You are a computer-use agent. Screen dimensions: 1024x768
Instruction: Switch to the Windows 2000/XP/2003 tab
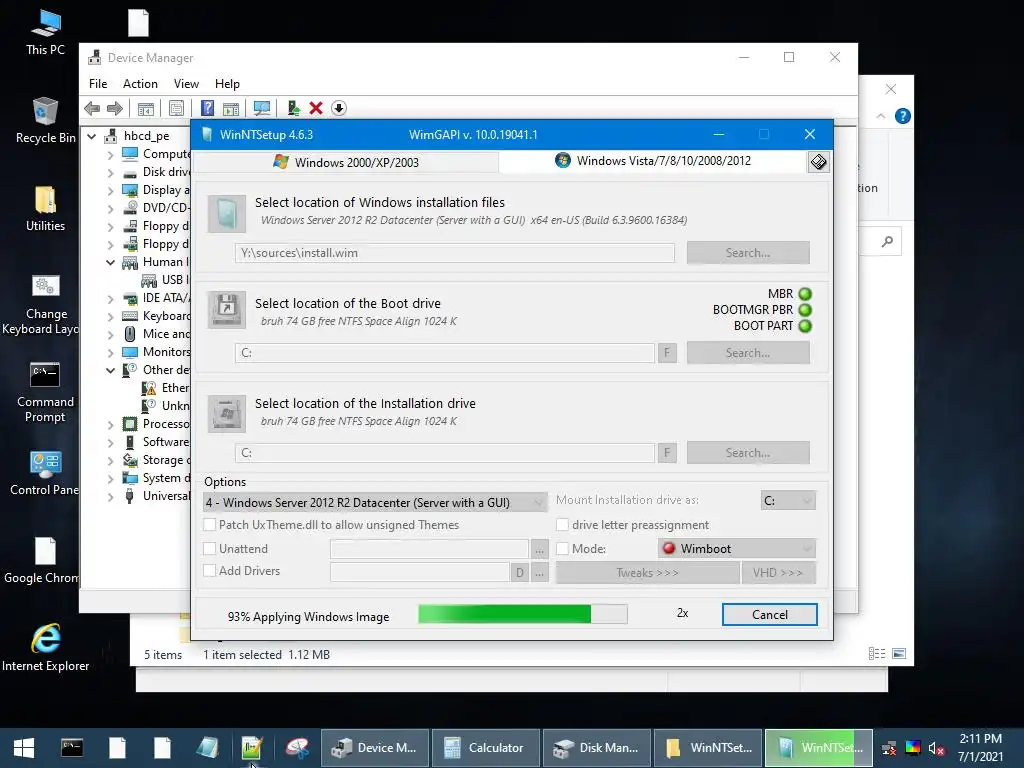pos(346,162)
